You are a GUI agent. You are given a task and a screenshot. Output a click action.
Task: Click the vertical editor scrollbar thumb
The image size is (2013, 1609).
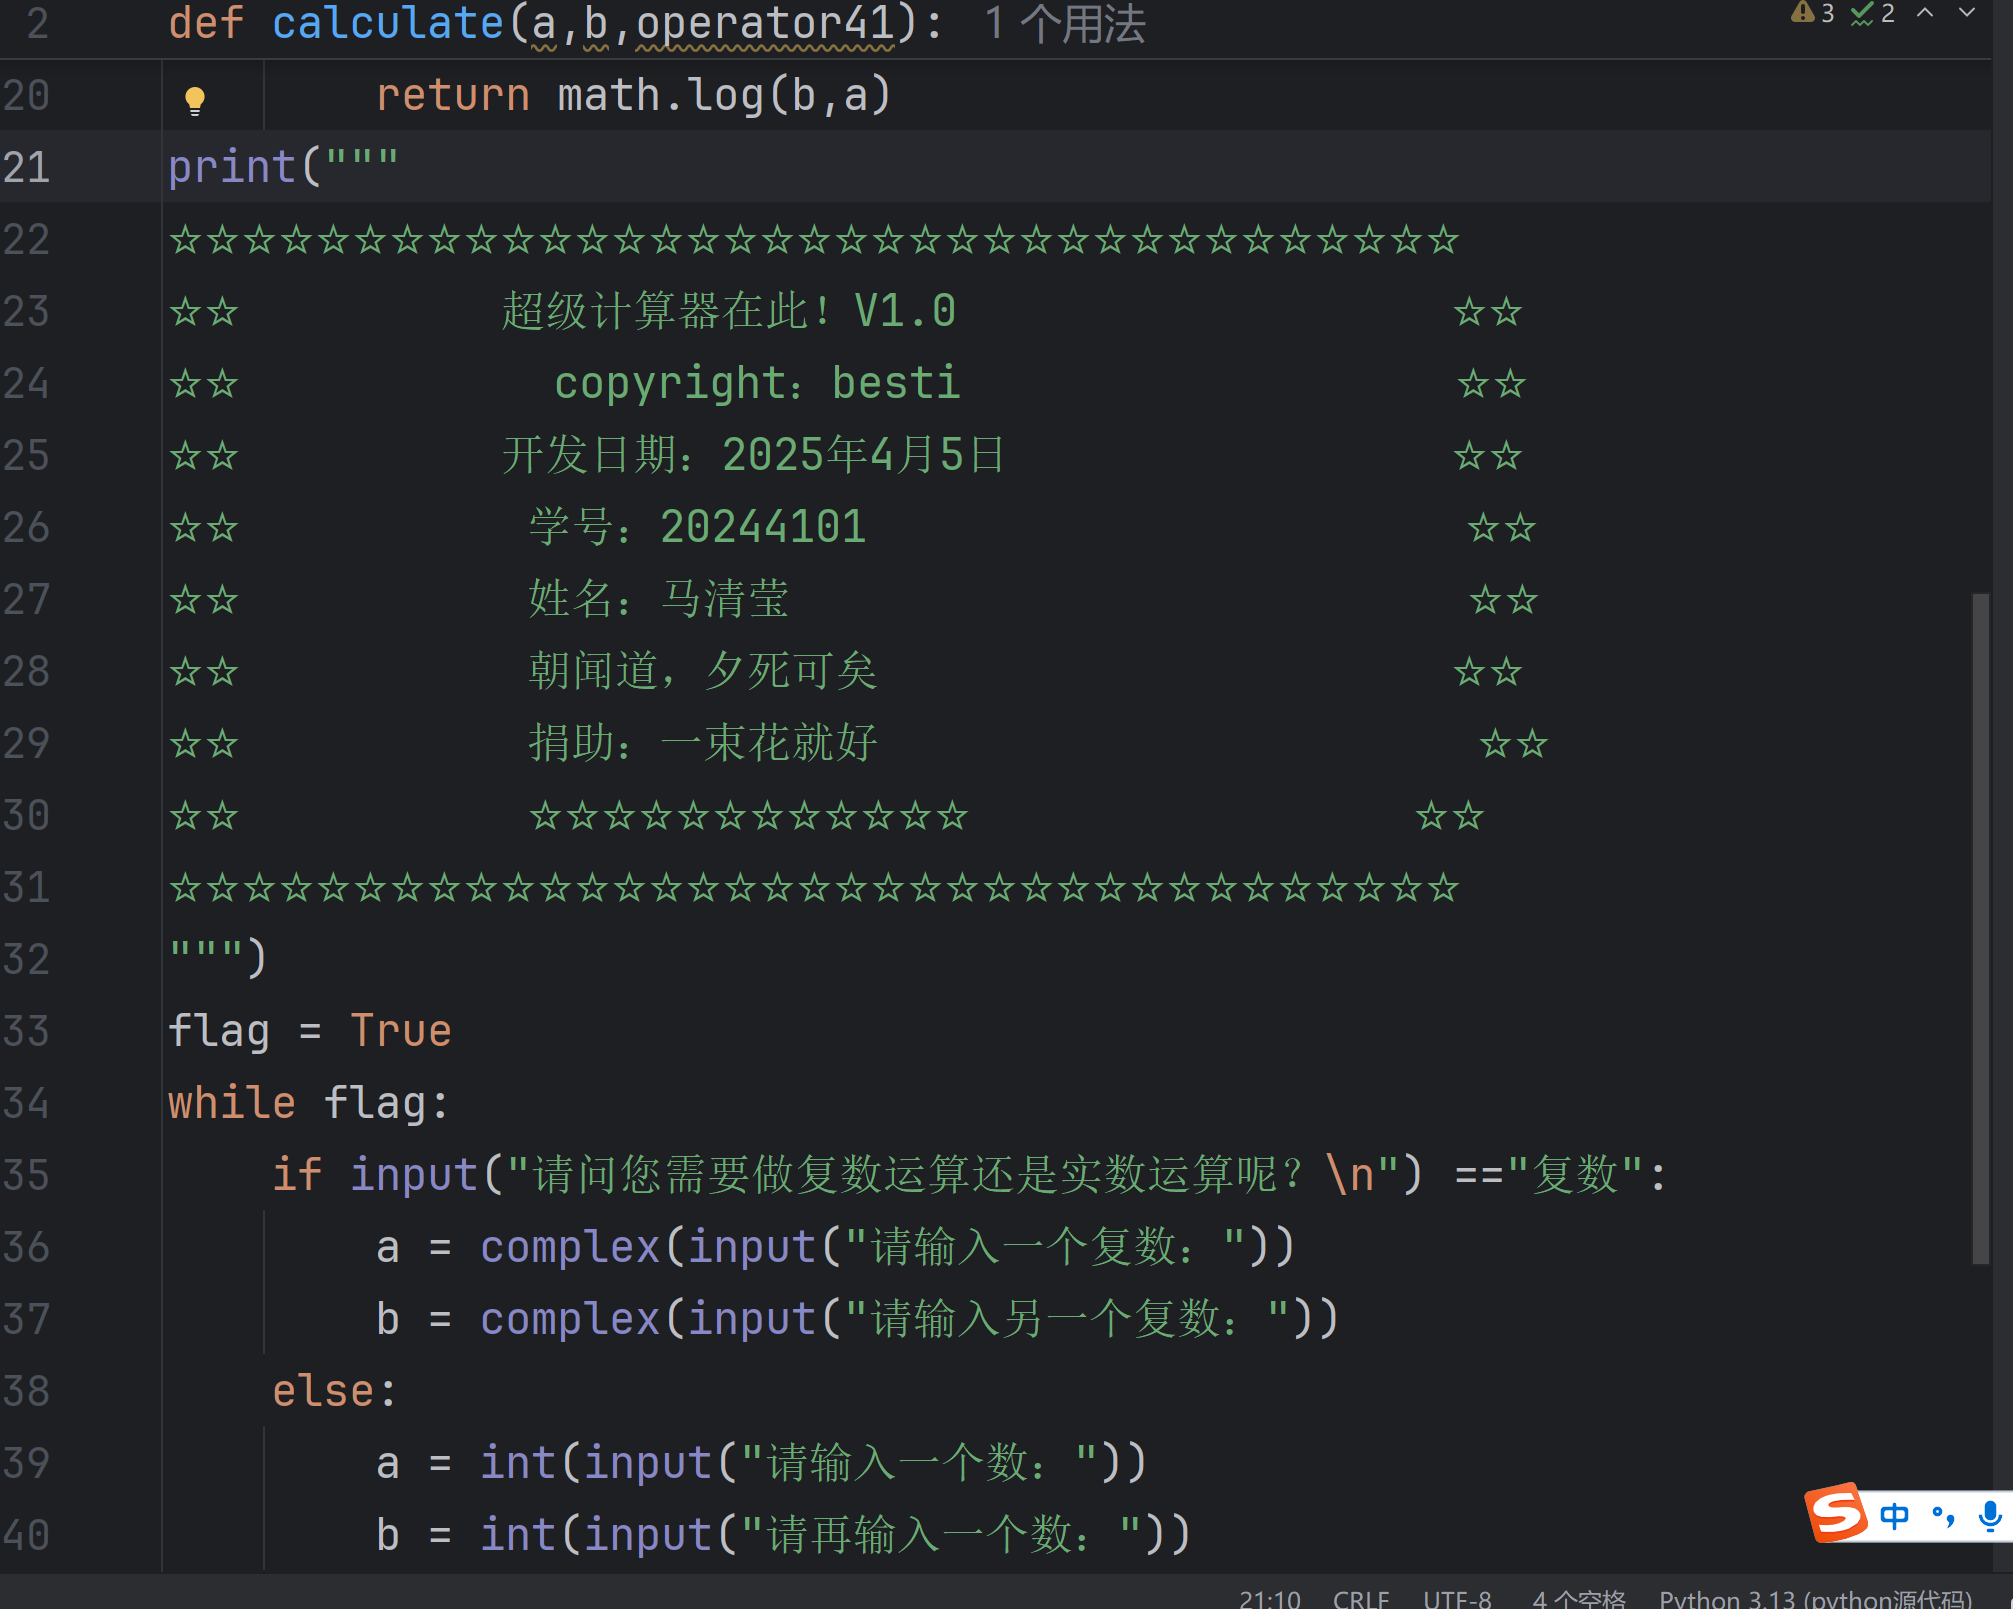(1980, 928)
